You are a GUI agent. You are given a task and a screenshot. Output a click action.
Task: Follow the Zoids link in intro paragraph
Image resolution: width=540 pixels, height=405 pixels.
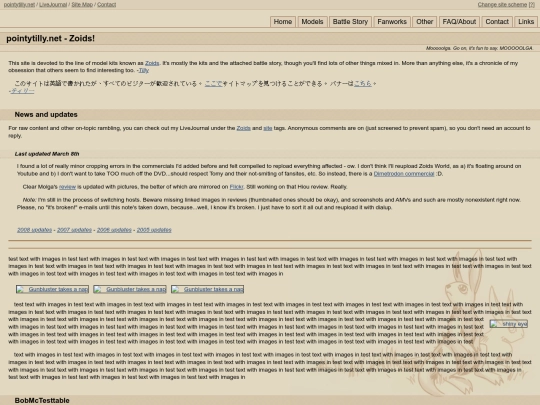152,63
